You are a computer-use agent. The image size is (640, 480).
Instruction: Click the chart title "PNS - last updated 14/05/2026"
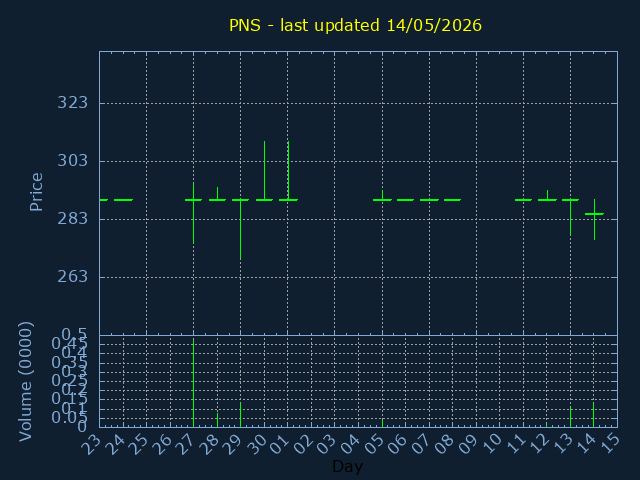[355, 25]
